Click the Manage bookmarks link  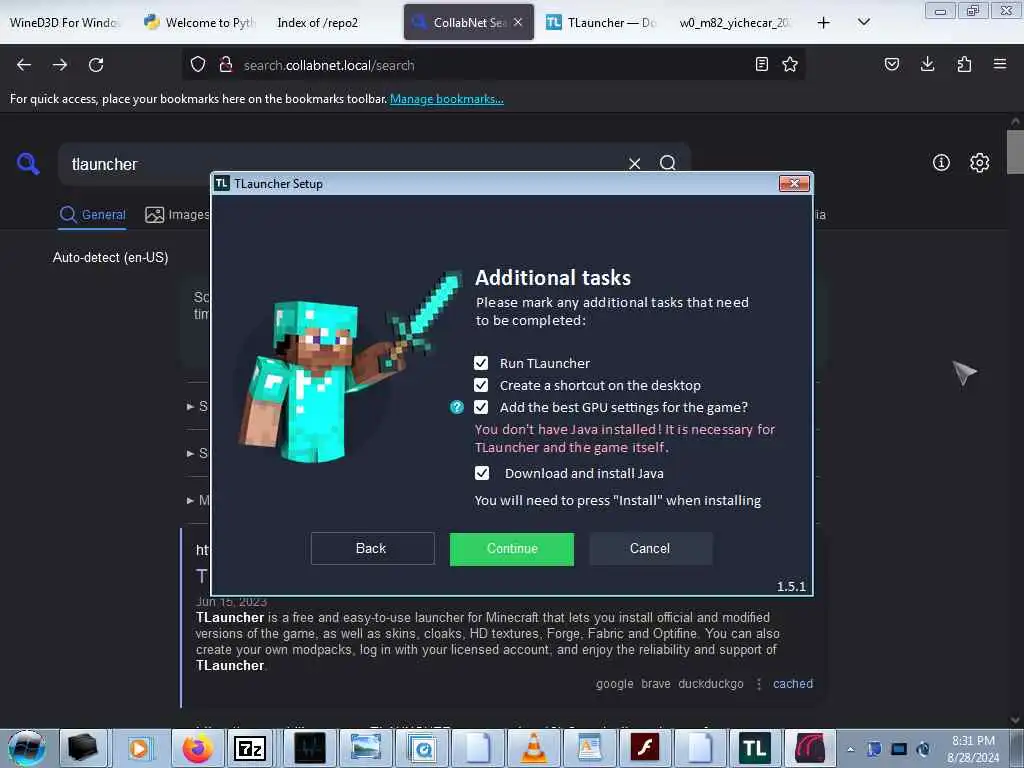[447, 99]
